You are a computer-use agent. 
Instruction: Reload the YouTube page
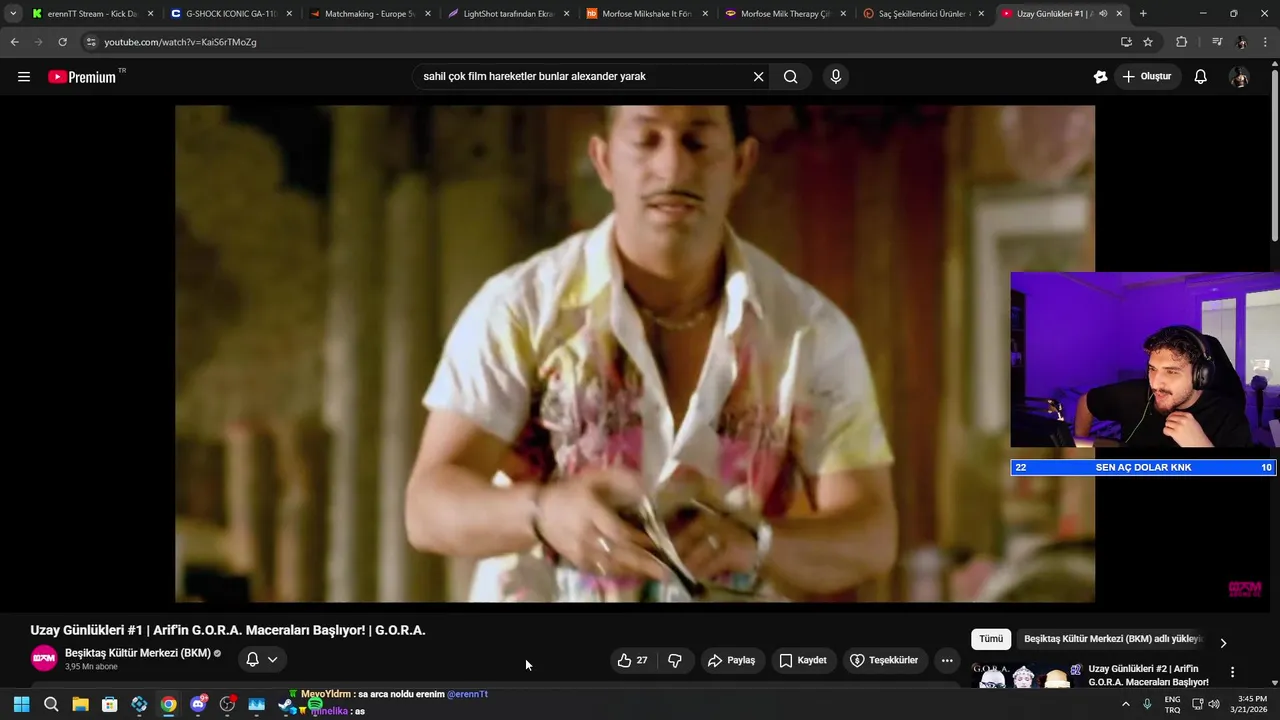point(62,42)
